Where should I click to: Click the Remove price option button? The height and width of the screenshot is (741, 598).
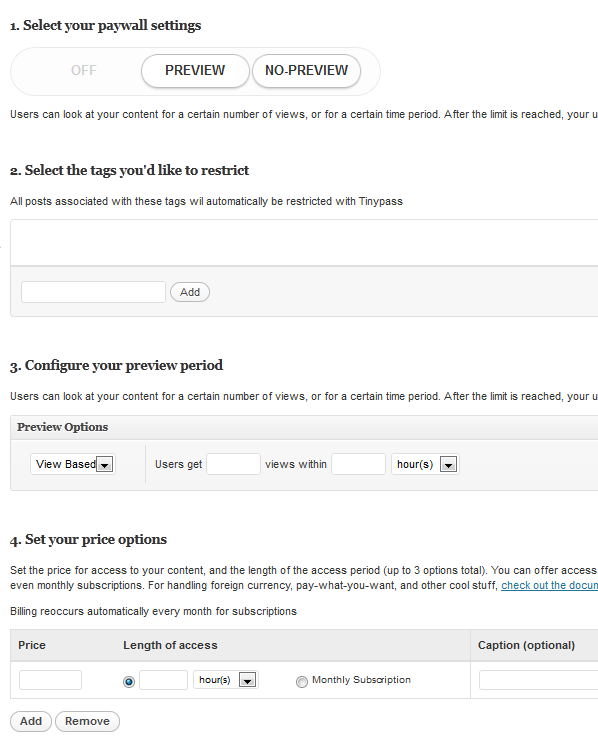87,721
